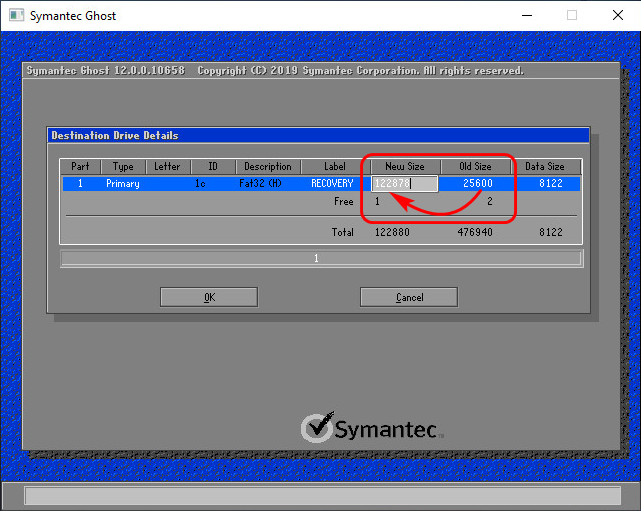The width and height of the screenshot is (641, 511).
Task: Select the Primary type cell in partition row
Action: pyautogui.click(x=123, y=184)
